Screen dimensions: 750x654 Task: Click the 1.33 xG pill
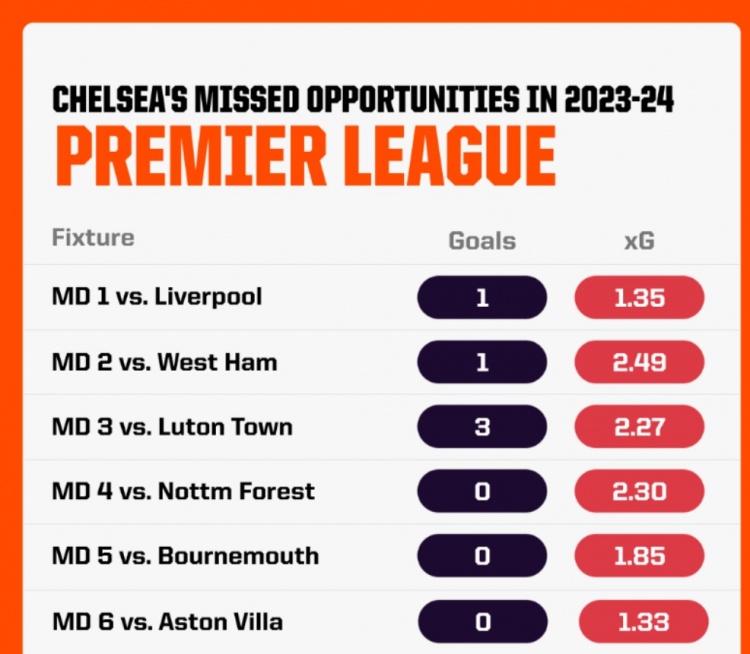[643, 622]
